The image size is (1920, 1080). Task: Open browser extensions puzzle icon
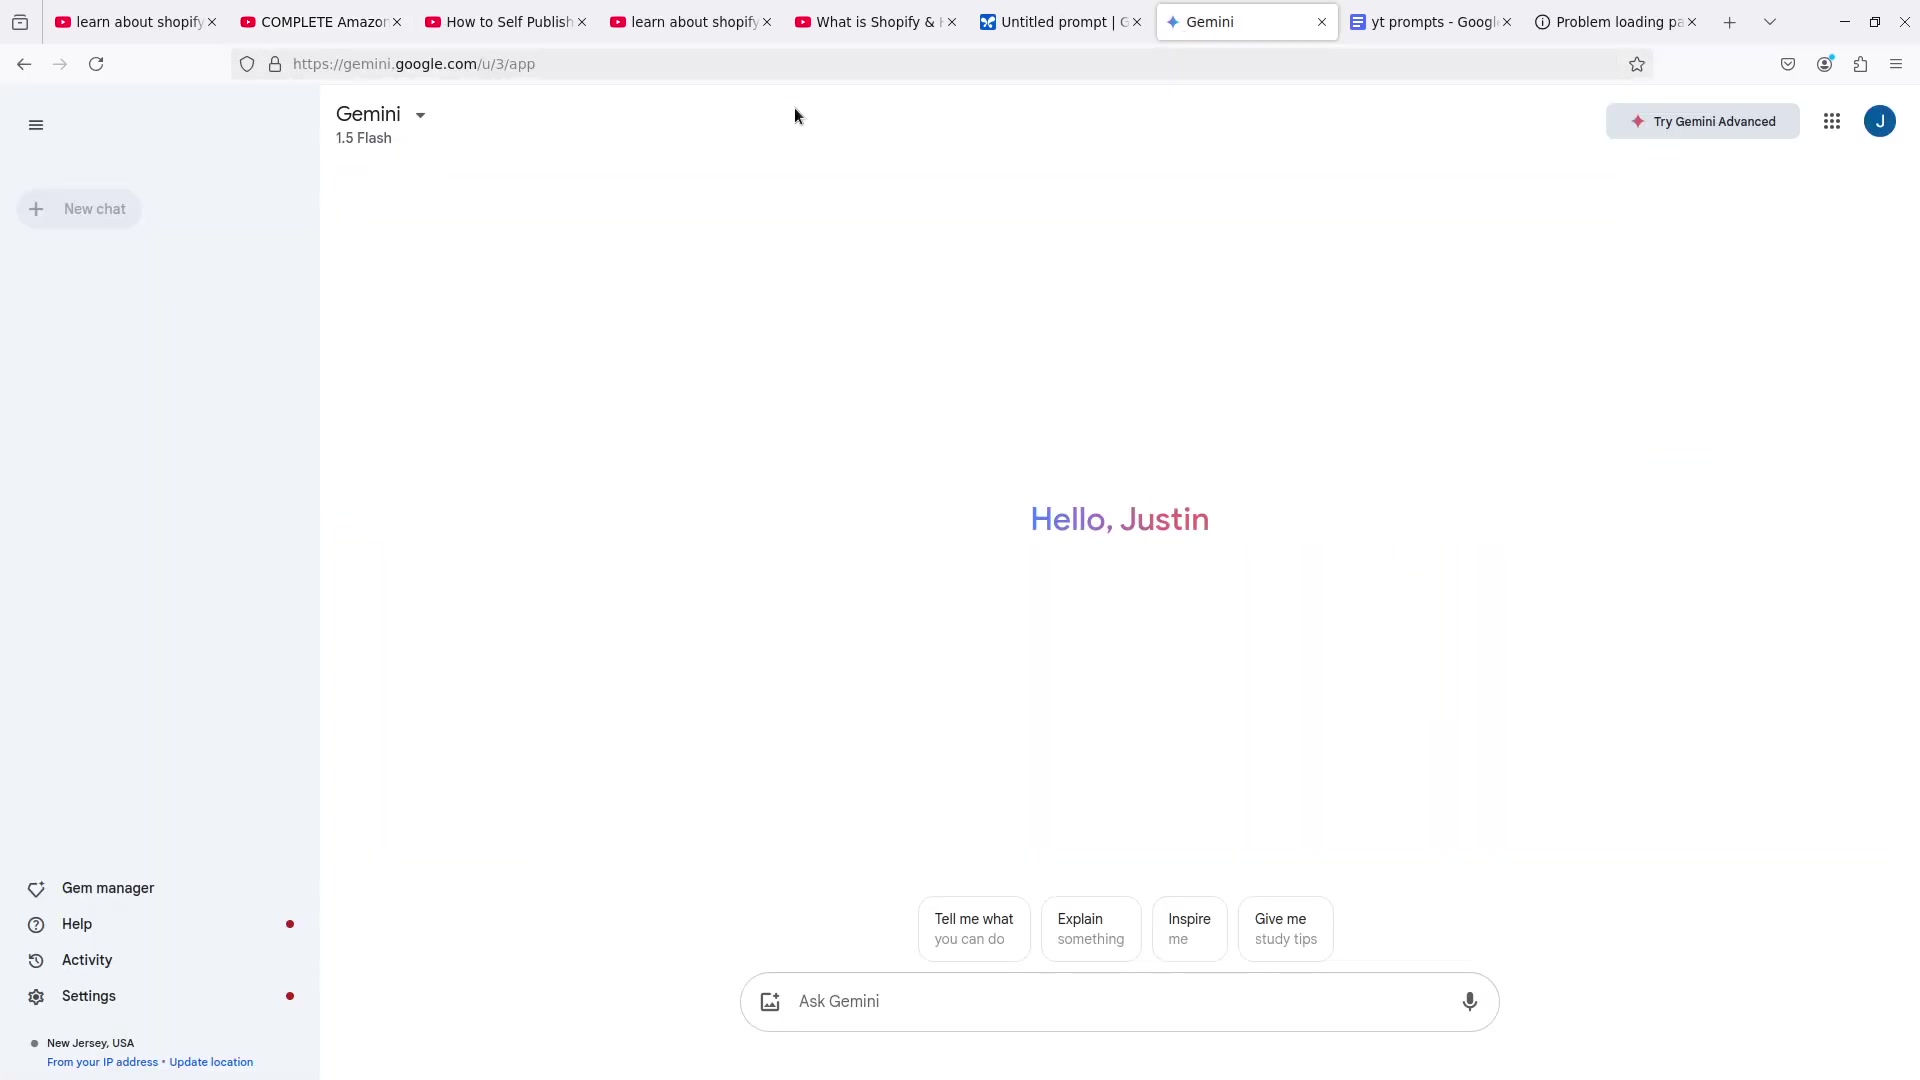[1860, 64]
